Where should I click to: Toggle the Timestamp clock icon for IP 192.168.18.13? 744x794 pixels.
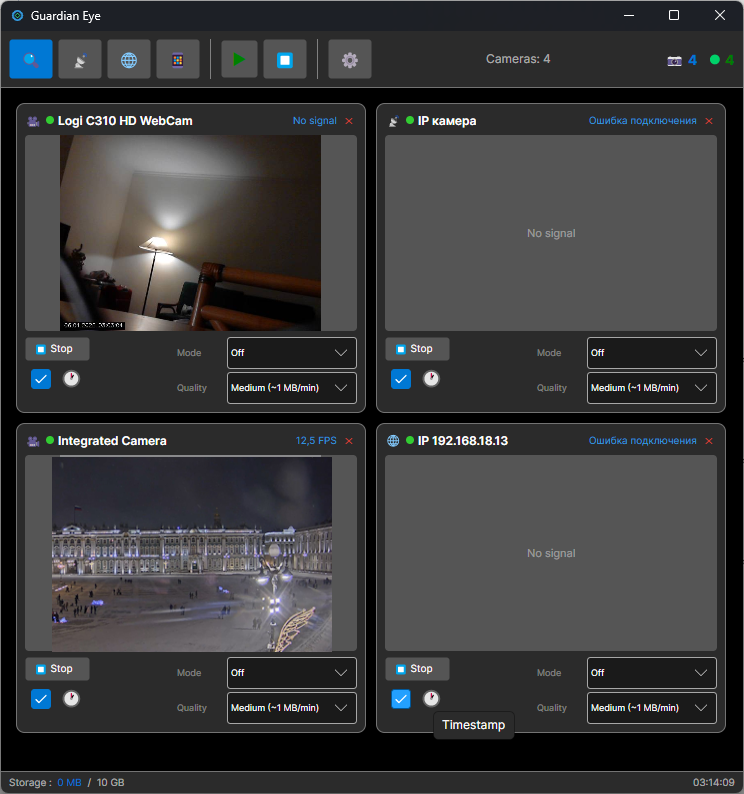pos(431,698)
